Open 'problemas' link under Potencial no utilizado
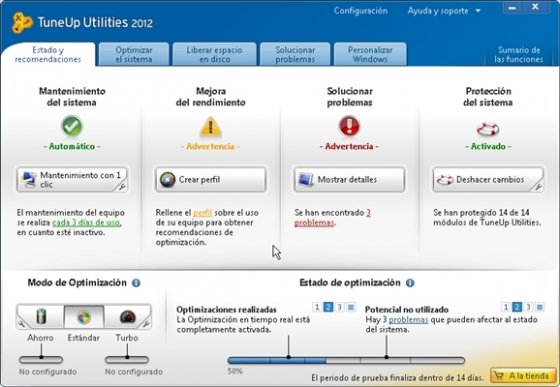Screen dimensions: 560x387 [x=408, y=320]
